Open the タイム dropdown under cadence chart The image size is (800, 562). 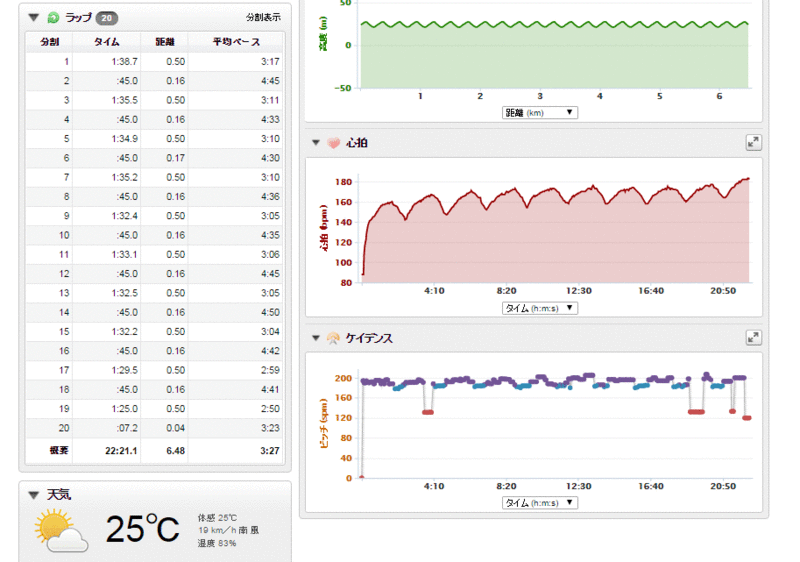539,503
